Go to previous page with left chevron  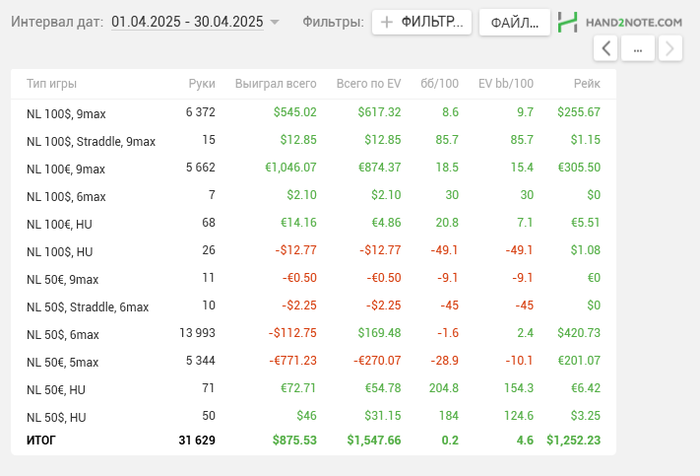point(606,48)
